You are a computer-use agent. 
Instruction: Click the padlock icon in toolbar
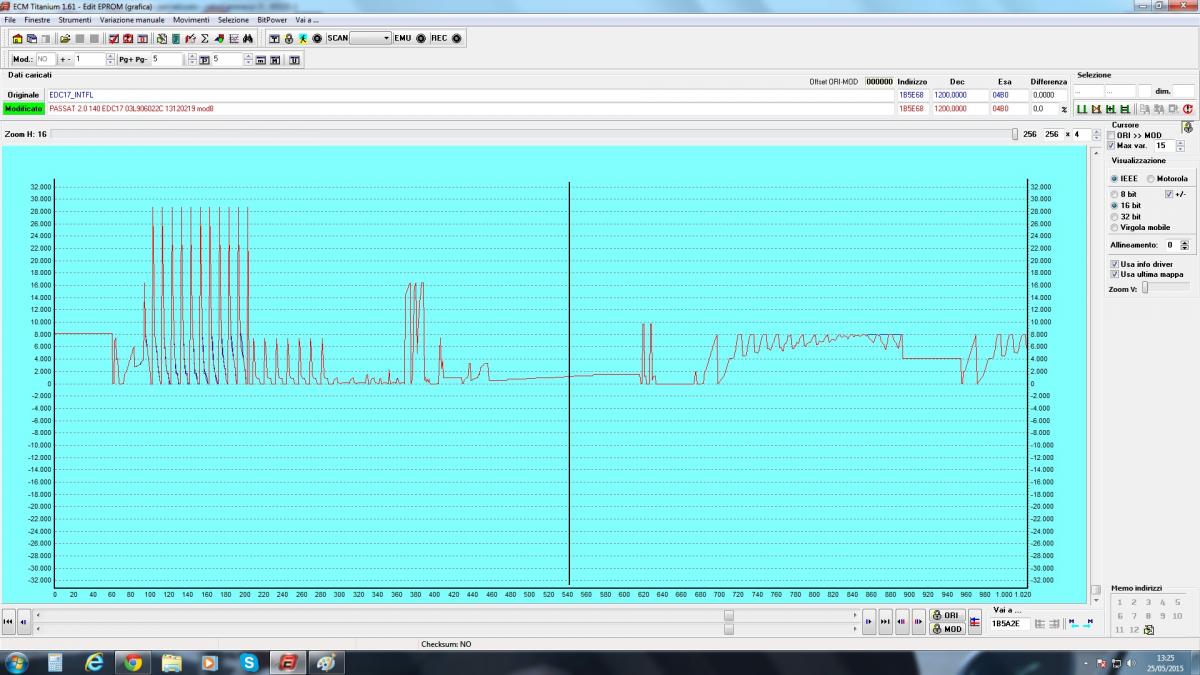[x=288, y=38]
